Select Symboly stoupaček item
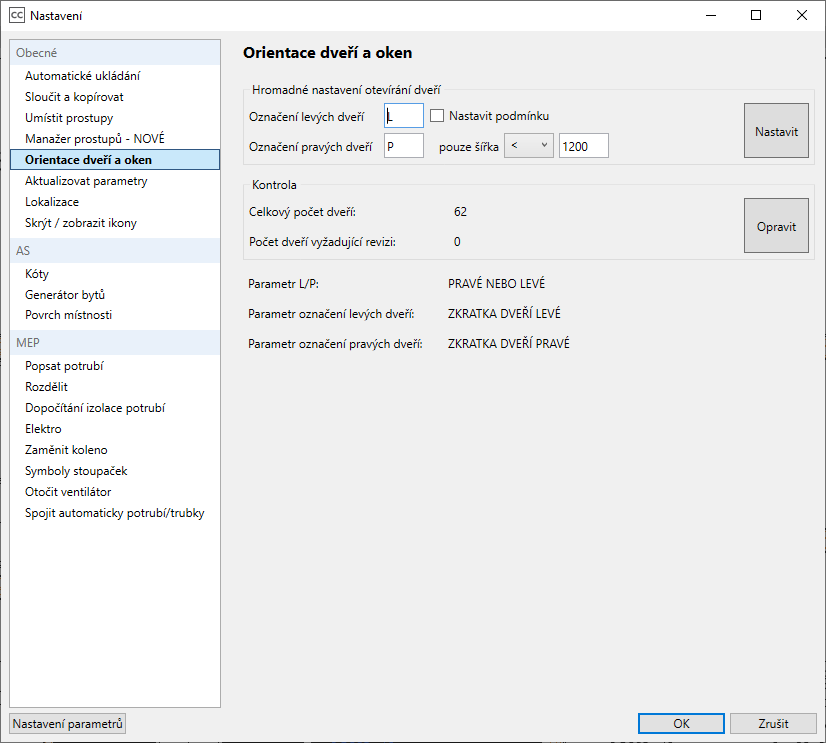 tap(115, 471)
